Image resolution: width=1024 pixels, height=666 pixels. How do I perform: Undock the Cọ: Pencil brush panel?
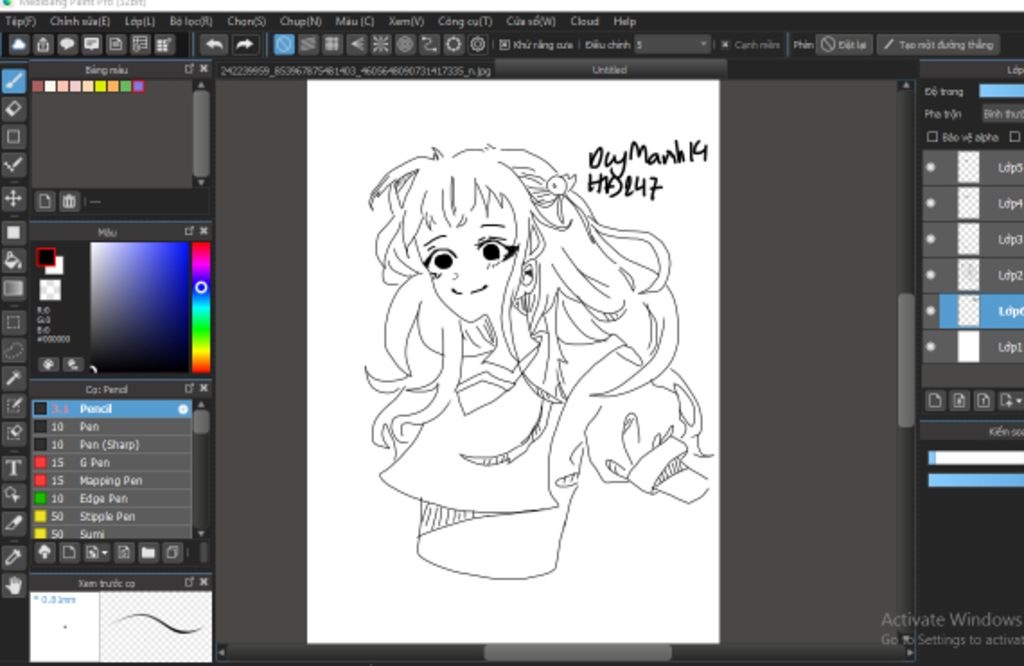pos(189,388)
